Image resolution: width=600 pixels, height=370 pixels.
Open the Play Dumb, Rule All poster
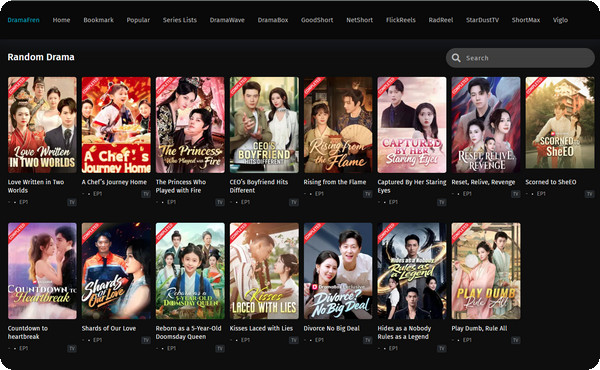pos(486,271)
